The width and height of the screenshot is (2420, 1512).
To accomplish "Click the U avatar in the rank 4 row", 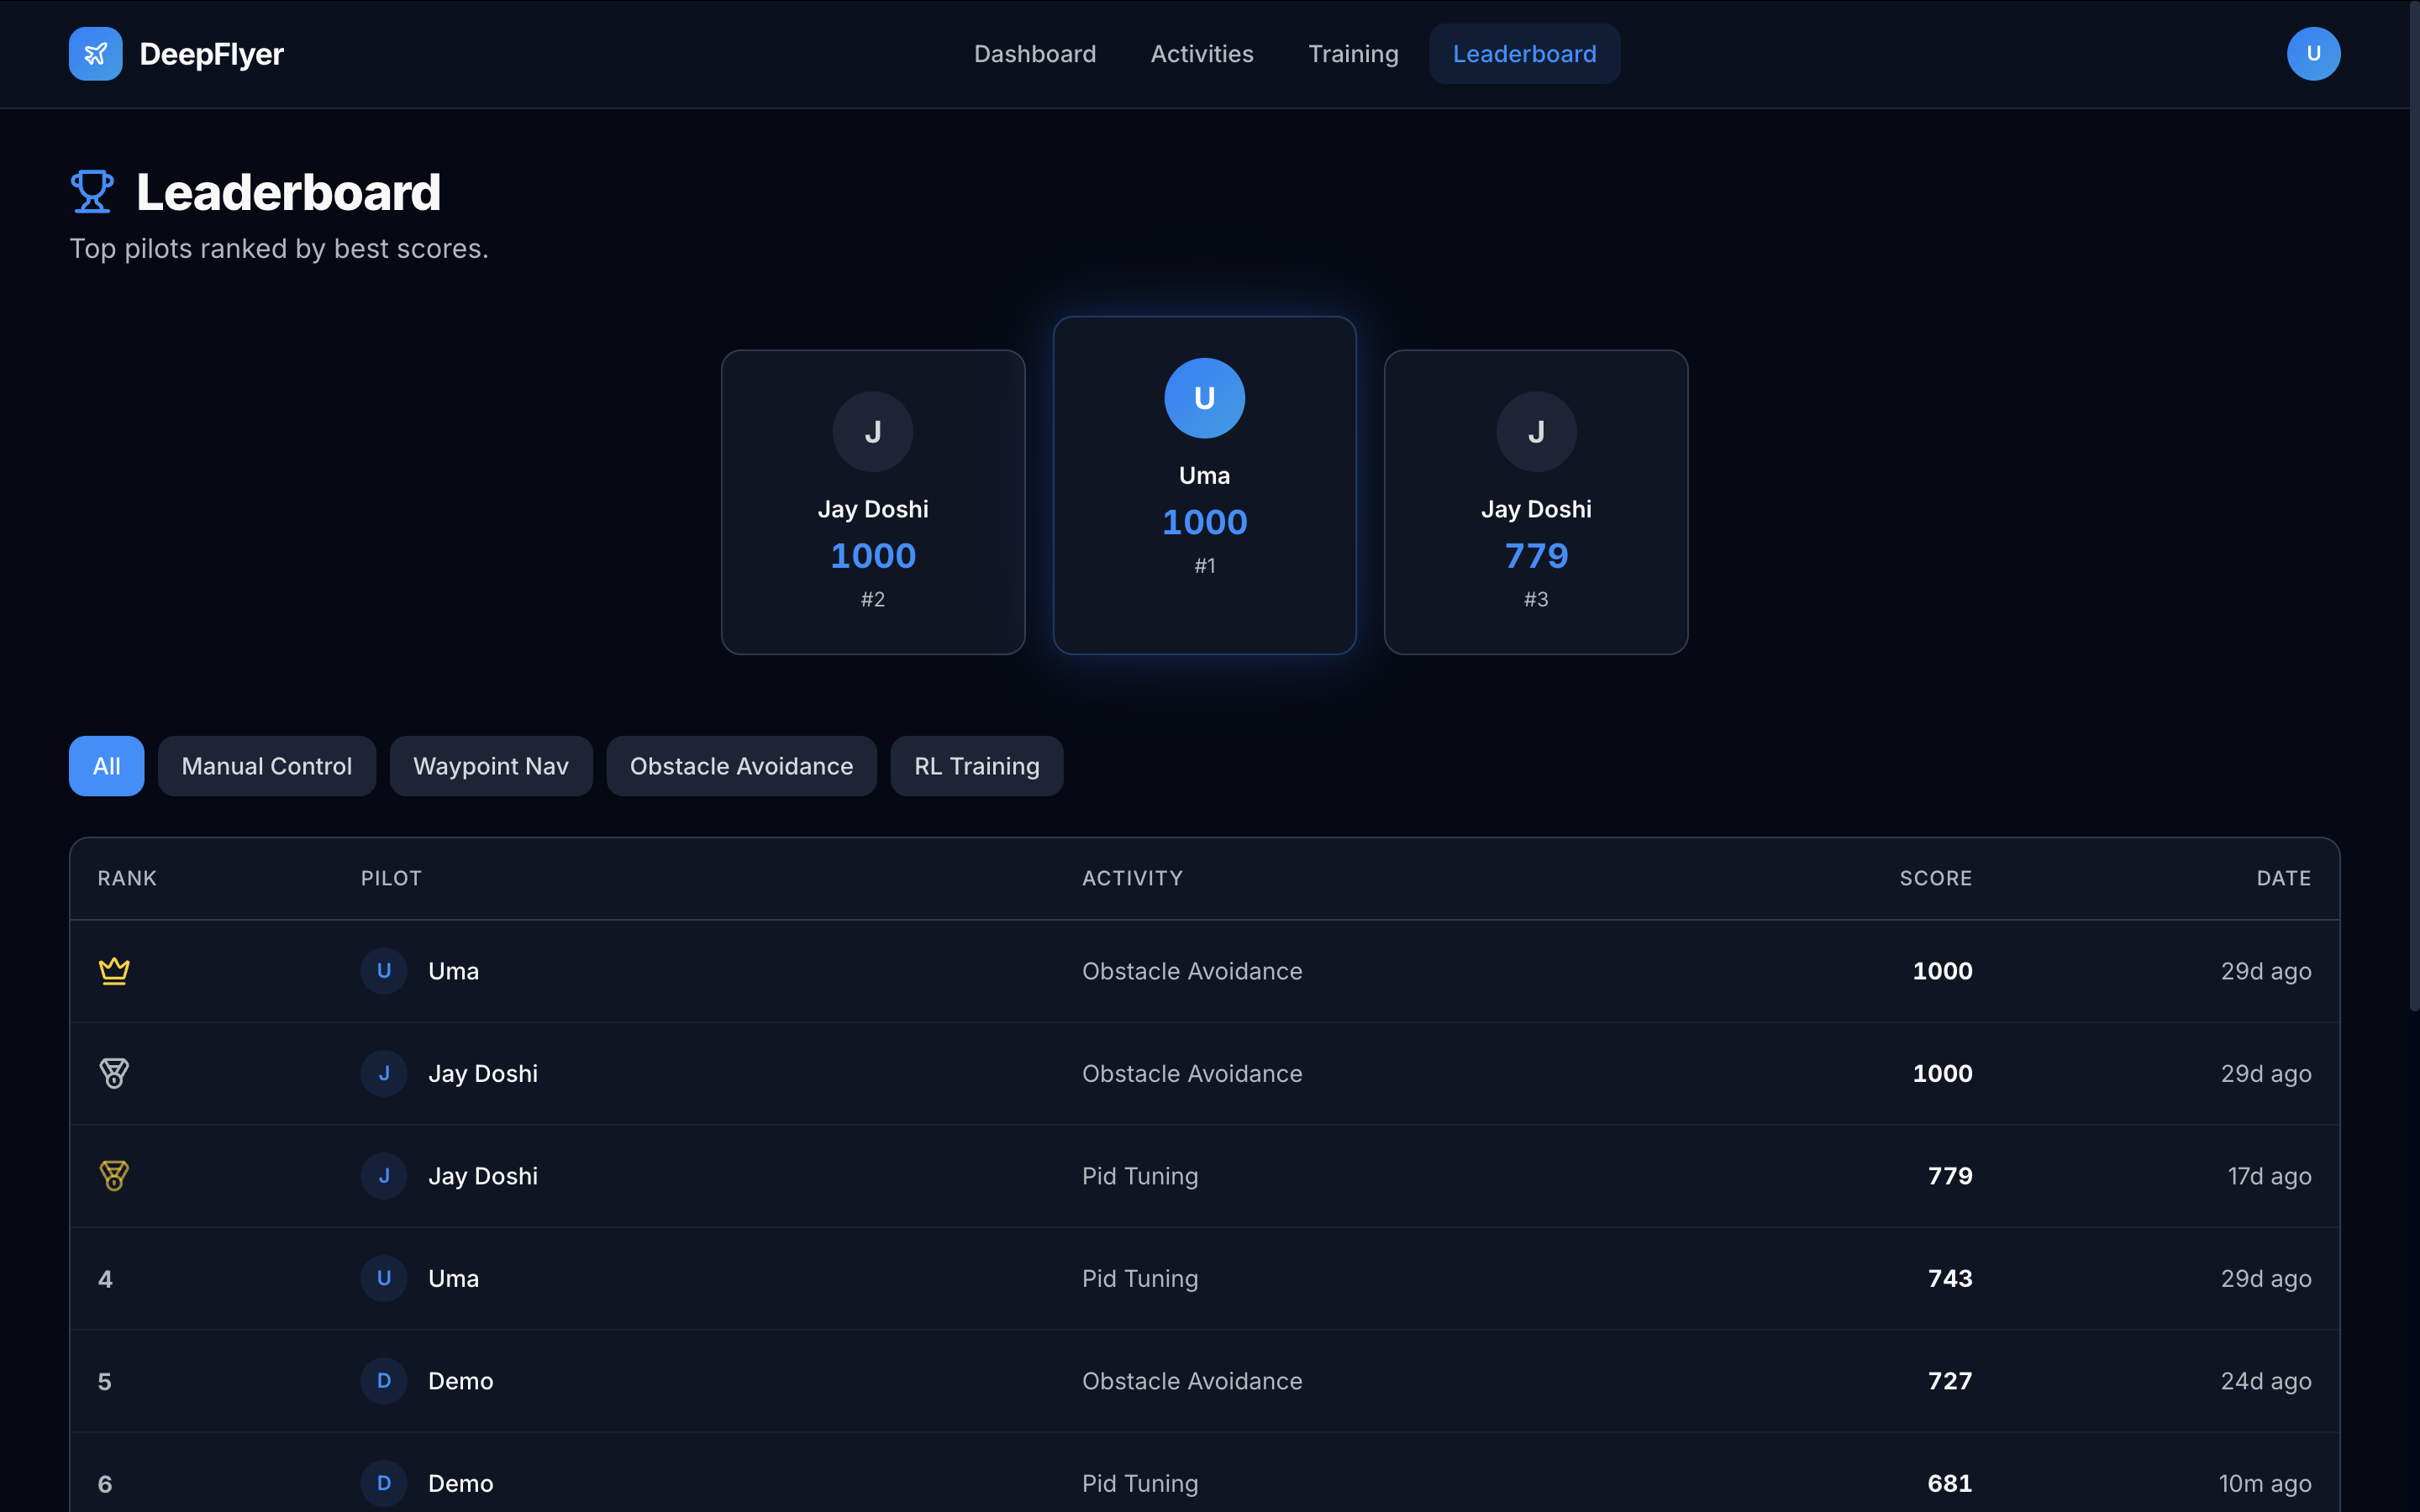I will pos(384,1278).
